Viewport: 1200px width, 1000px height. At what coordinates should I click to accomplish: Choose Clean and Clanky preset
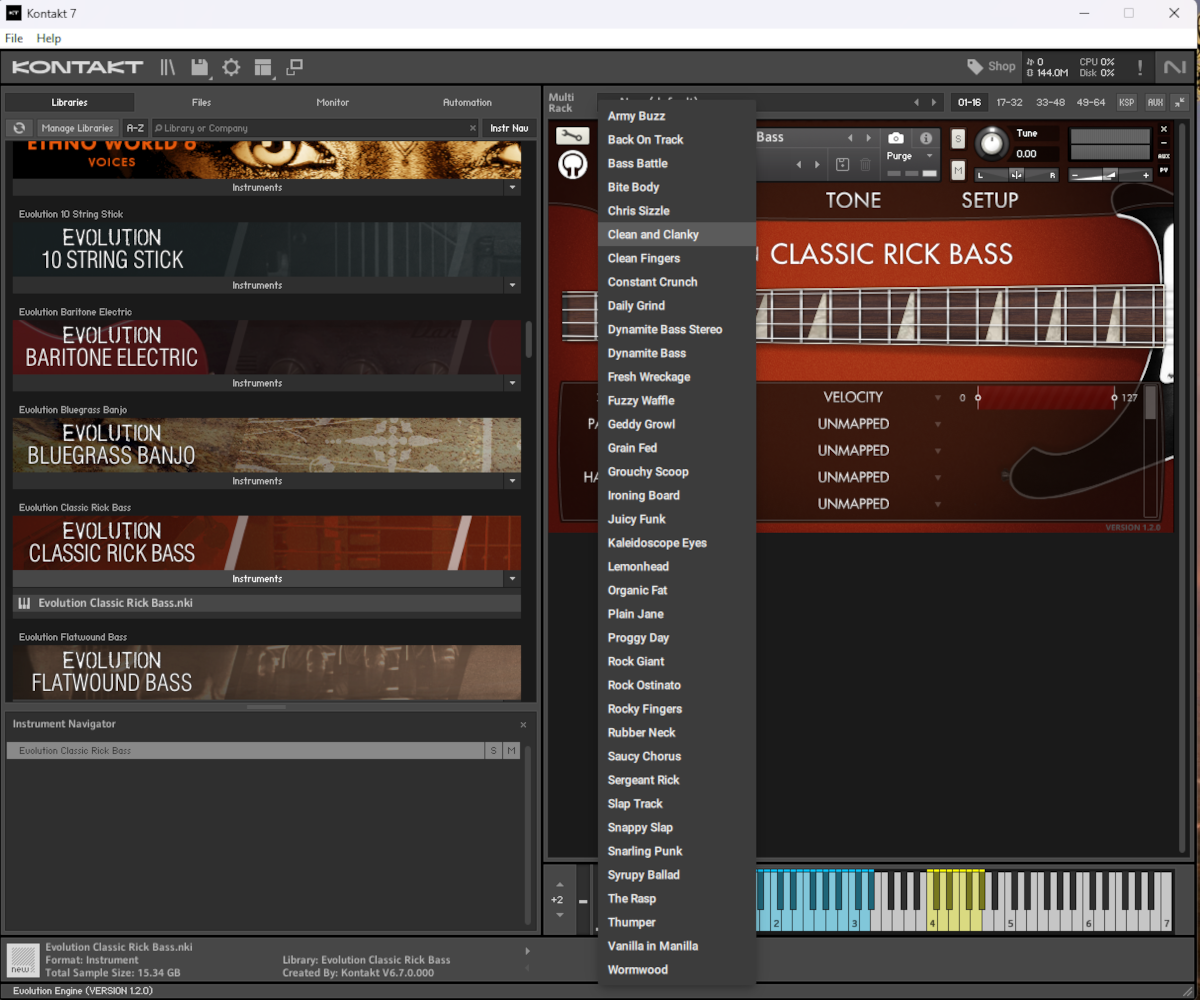[677, 234]
